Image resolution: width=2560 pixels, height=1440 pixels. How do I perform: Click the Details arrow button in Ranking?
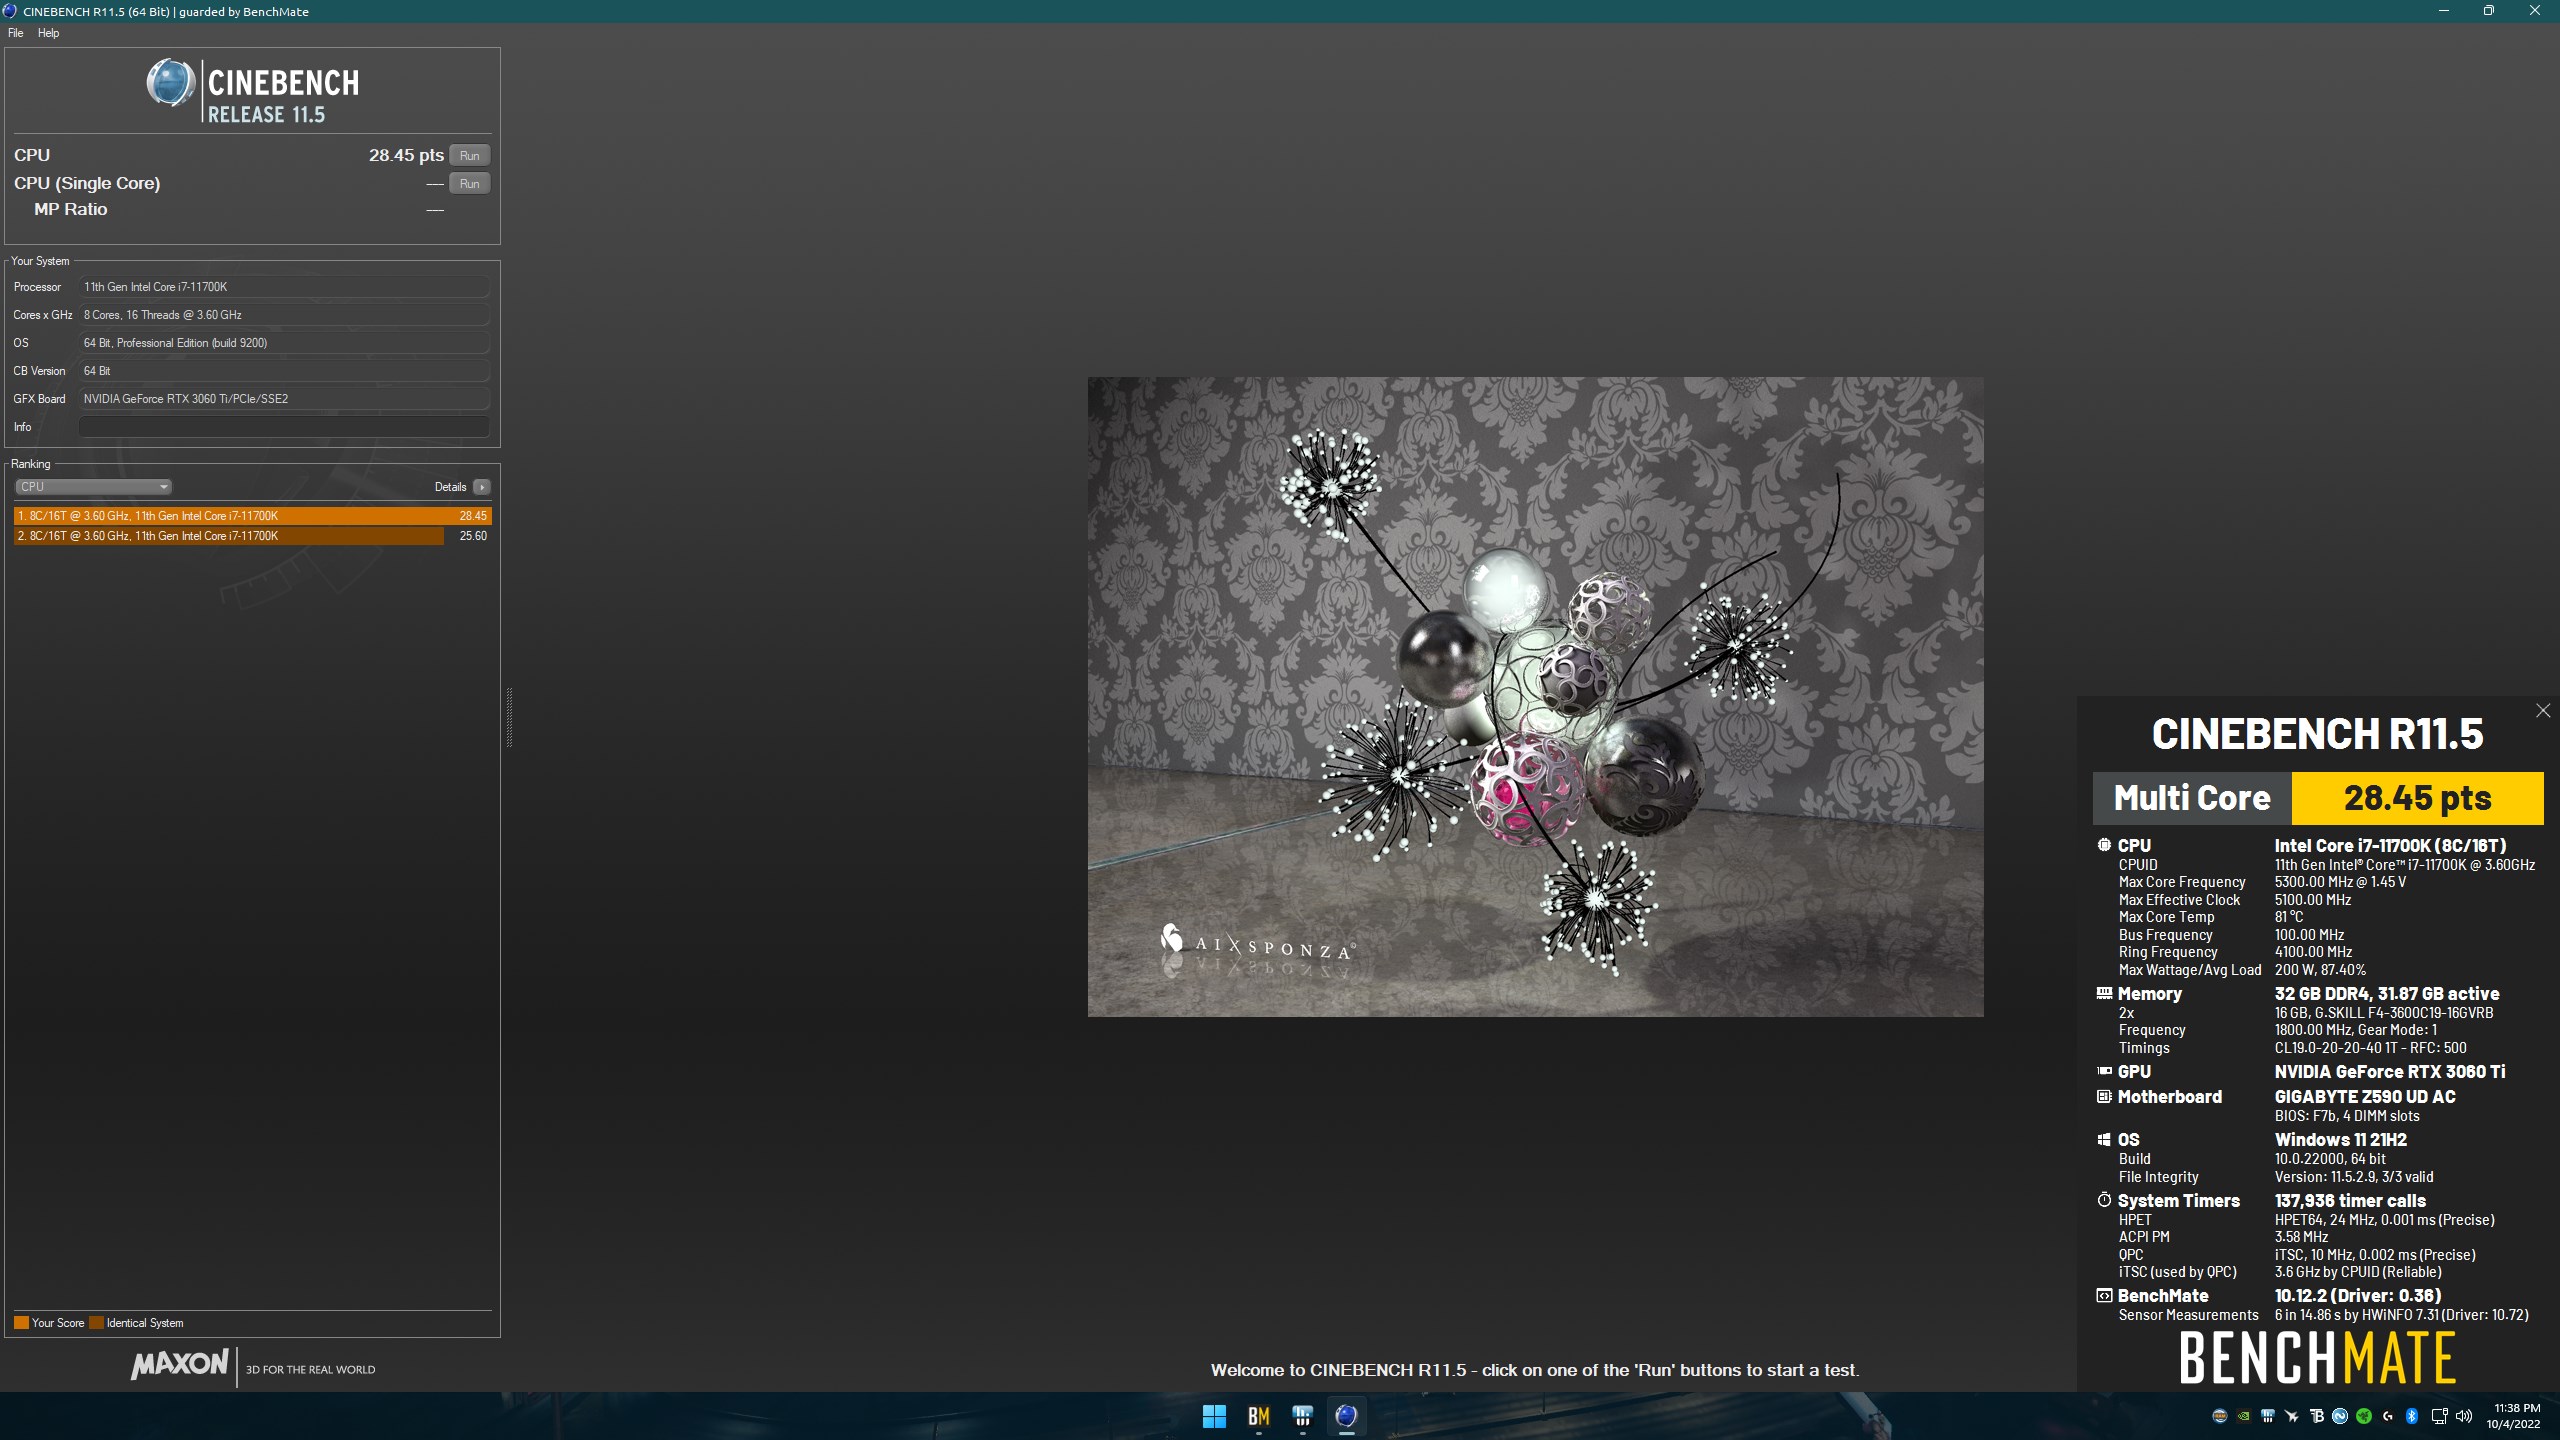tap(482, 487)
